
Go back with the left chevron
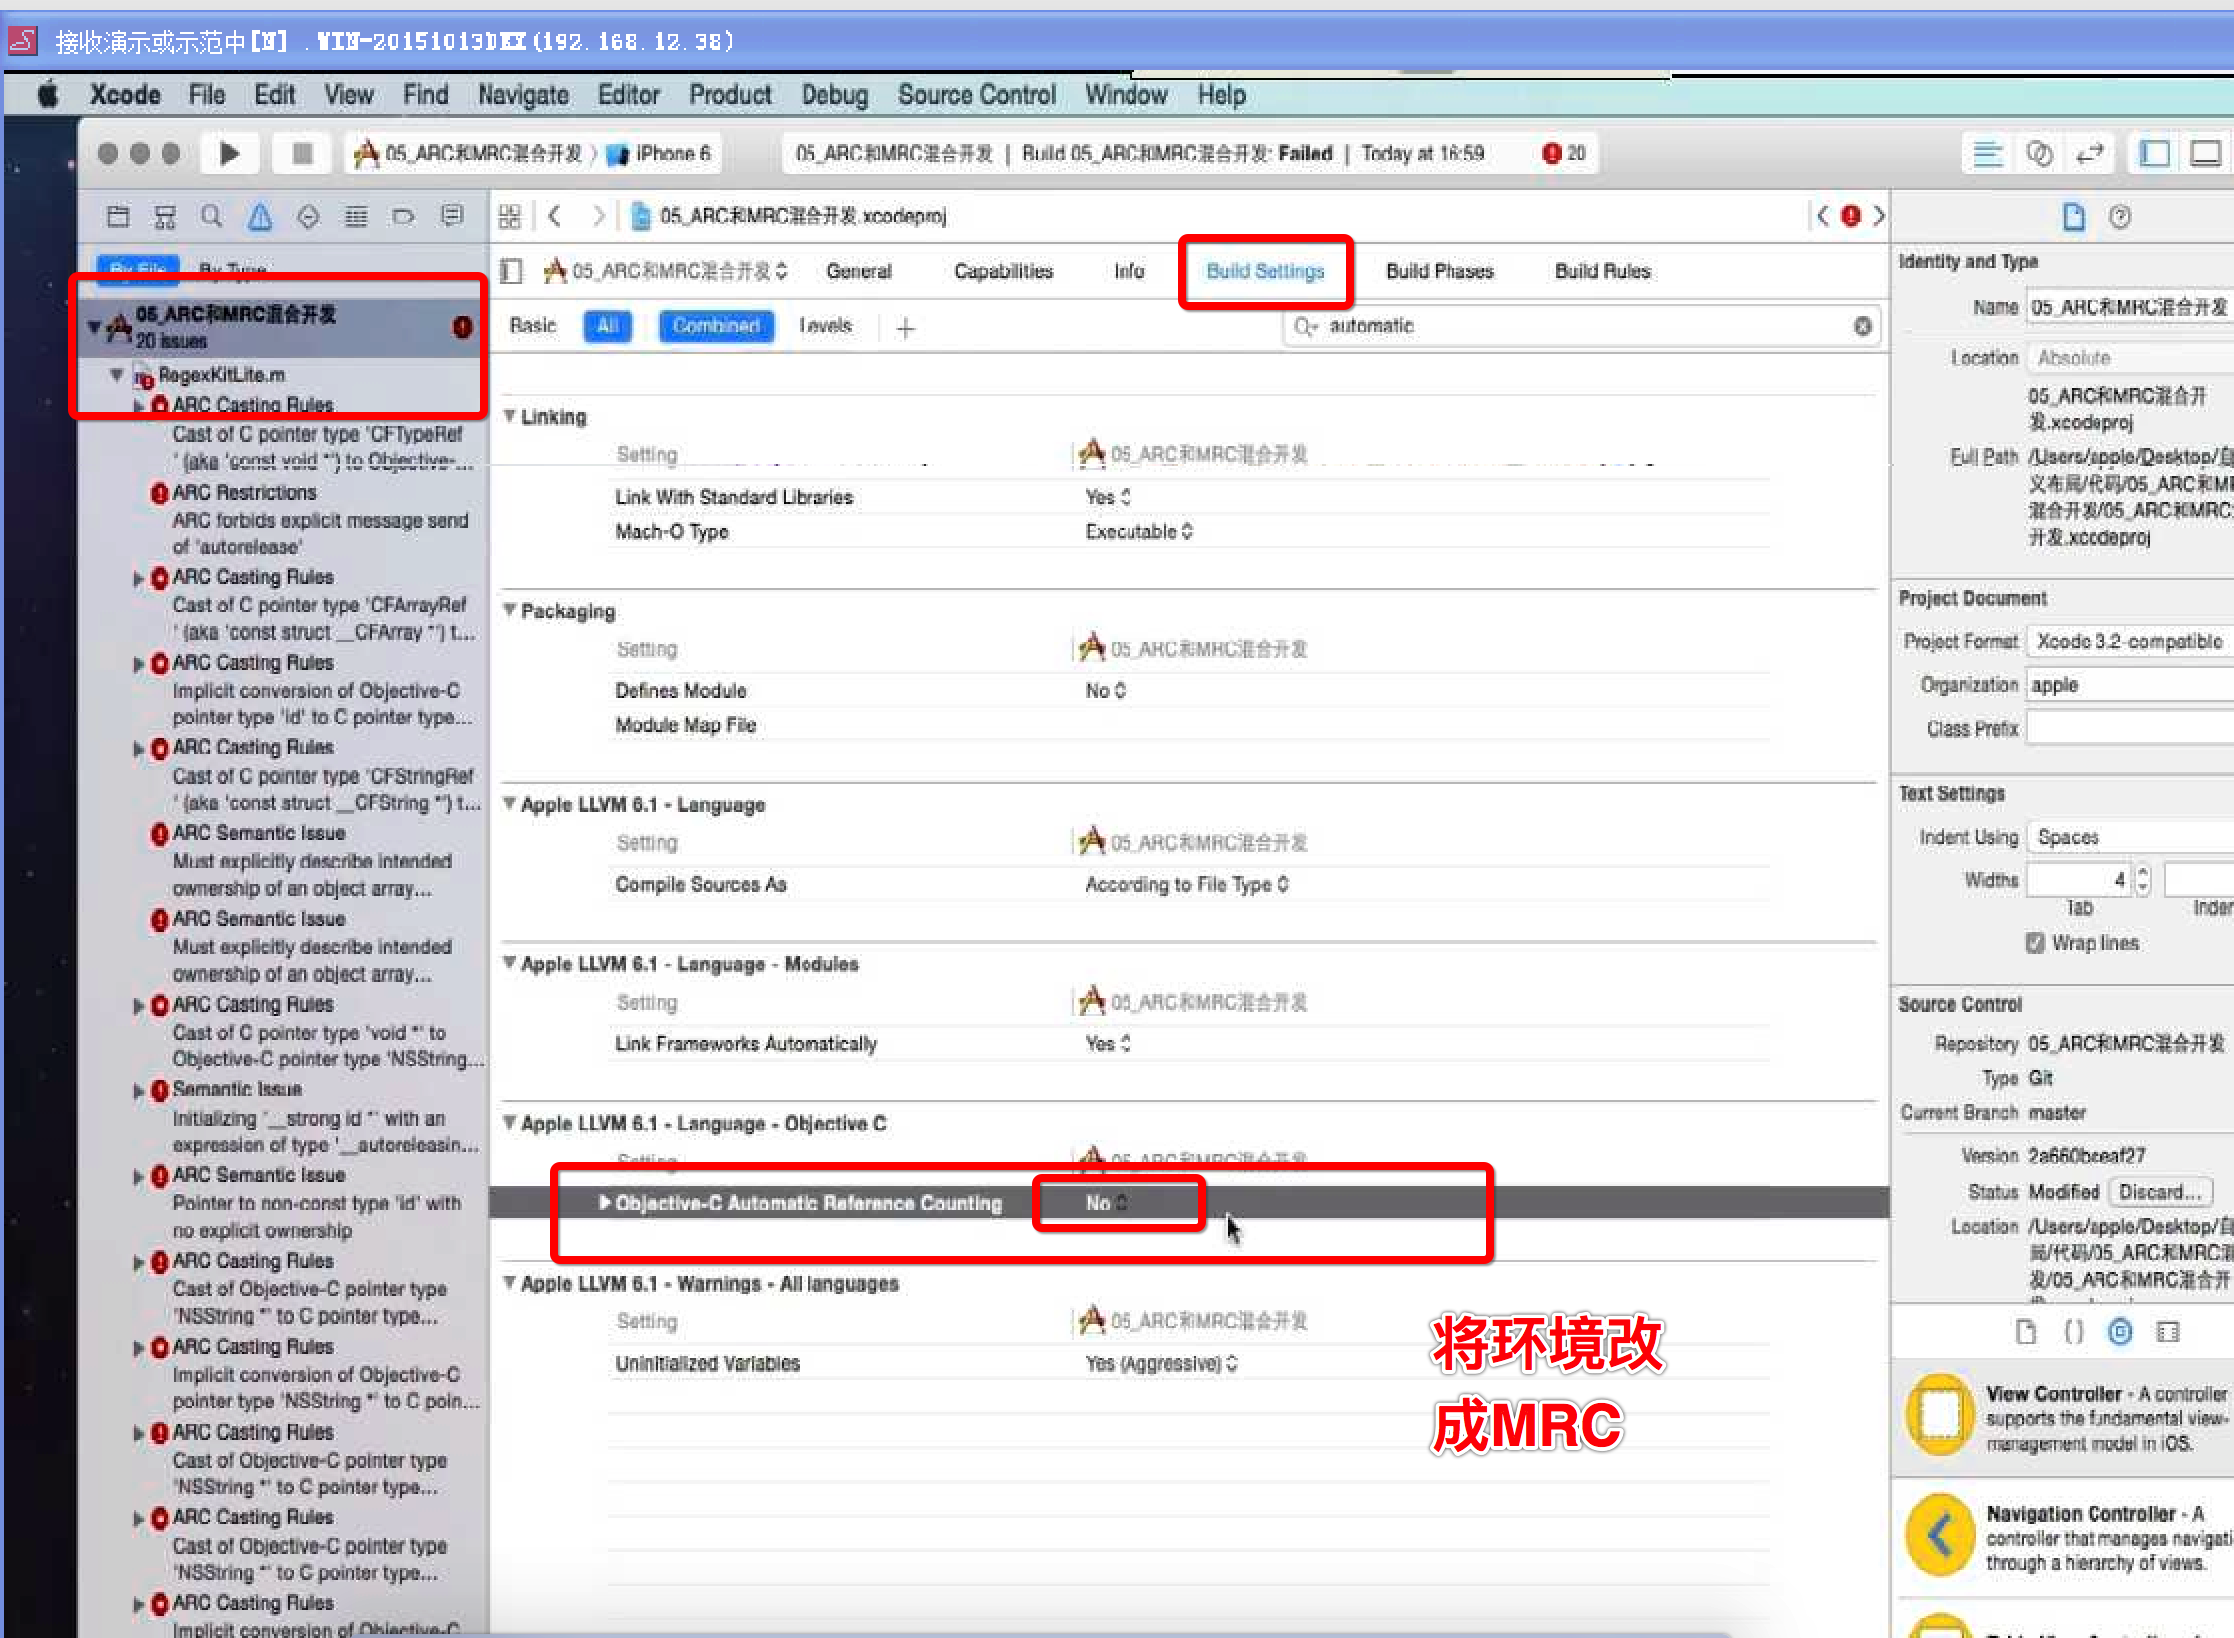(x=555, y=216)
